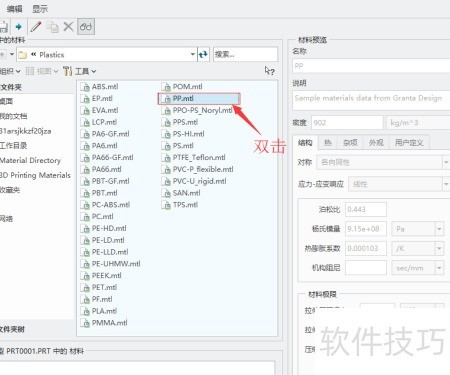Viewport: 450px width, 375px height.
Task: Open the 显示 menu
Action: (40, 9)
